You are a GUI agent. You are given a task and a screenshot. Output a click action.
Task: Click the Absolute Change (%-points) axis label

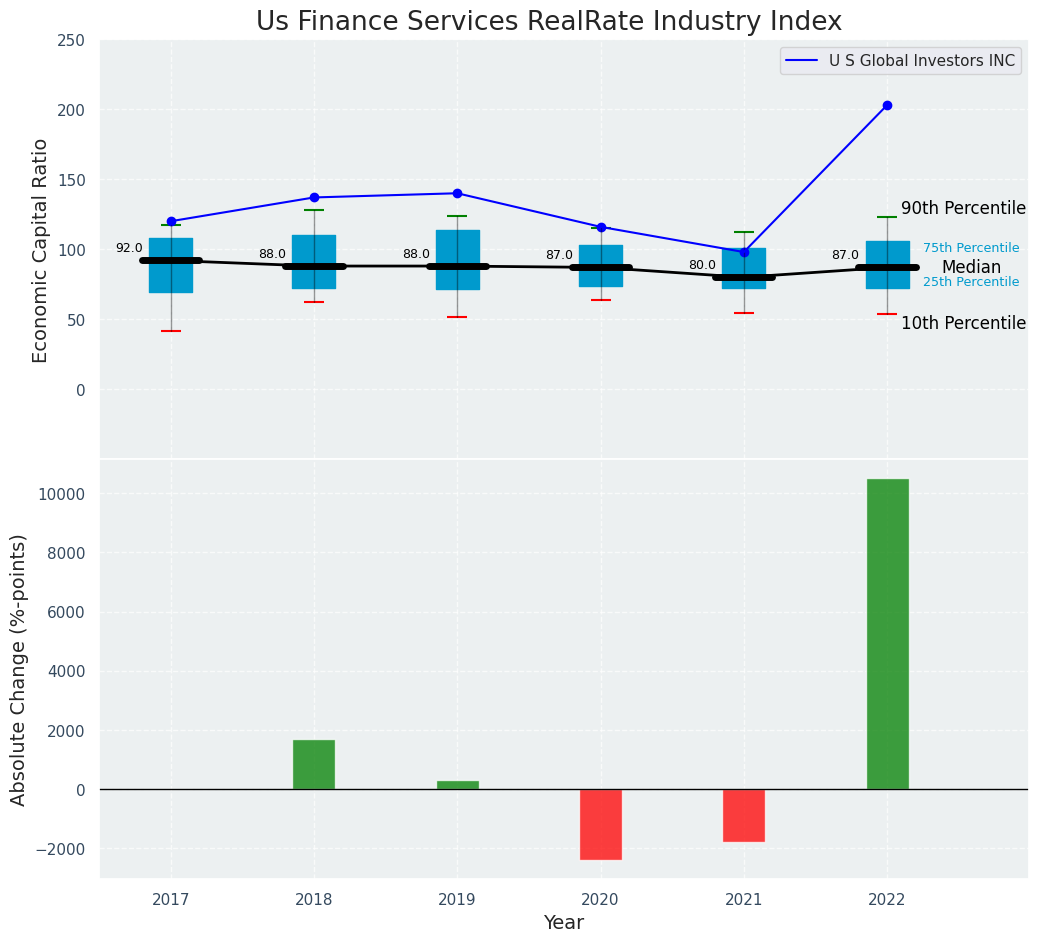pos(19,669)
